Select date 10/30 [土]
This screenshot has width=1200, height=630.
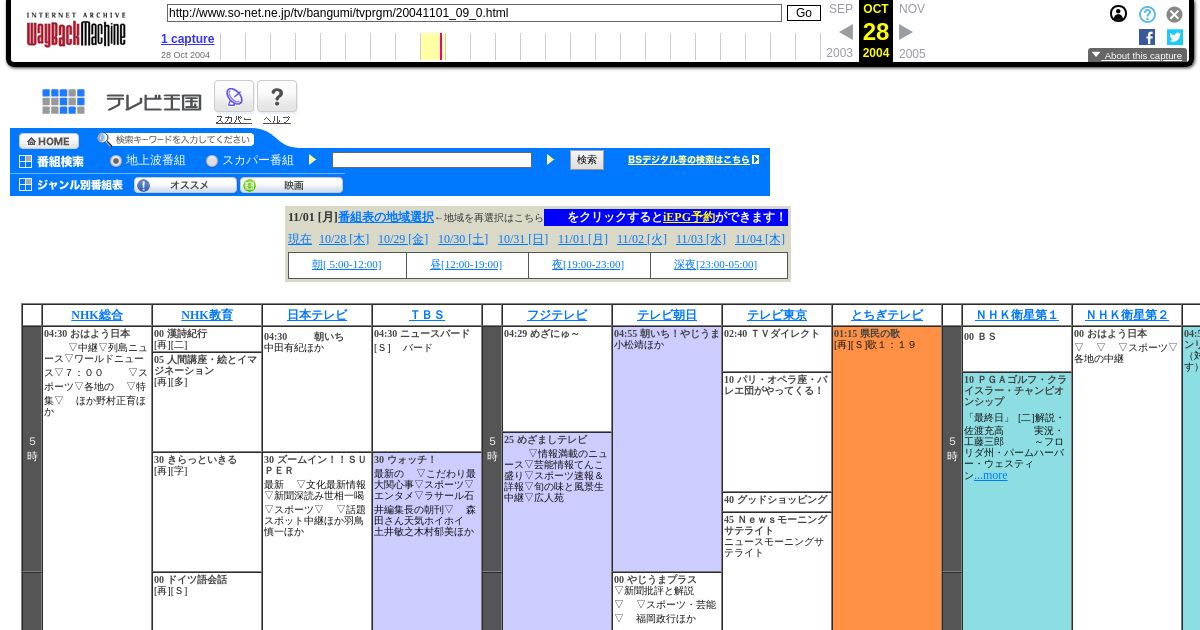(463, 239)
